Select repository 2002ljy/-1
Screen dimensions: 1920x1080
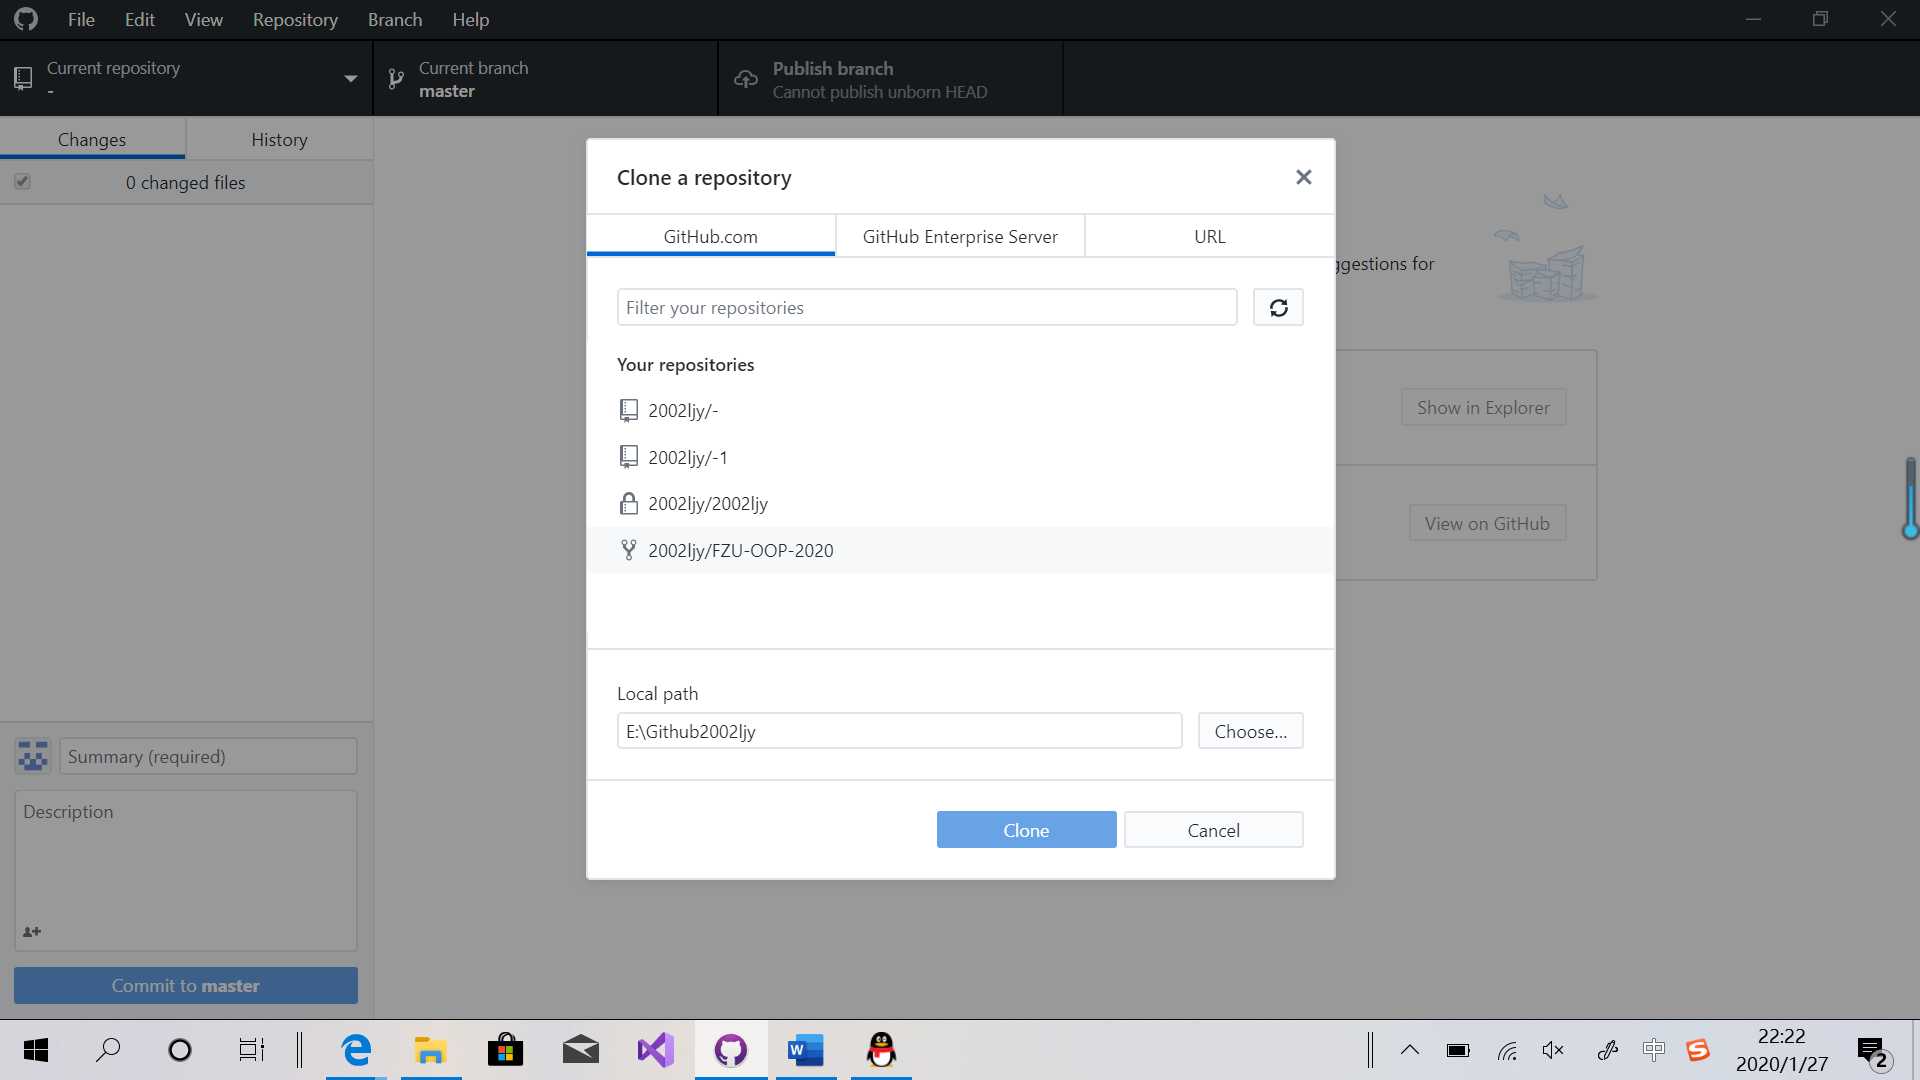[x=960, y=457]
